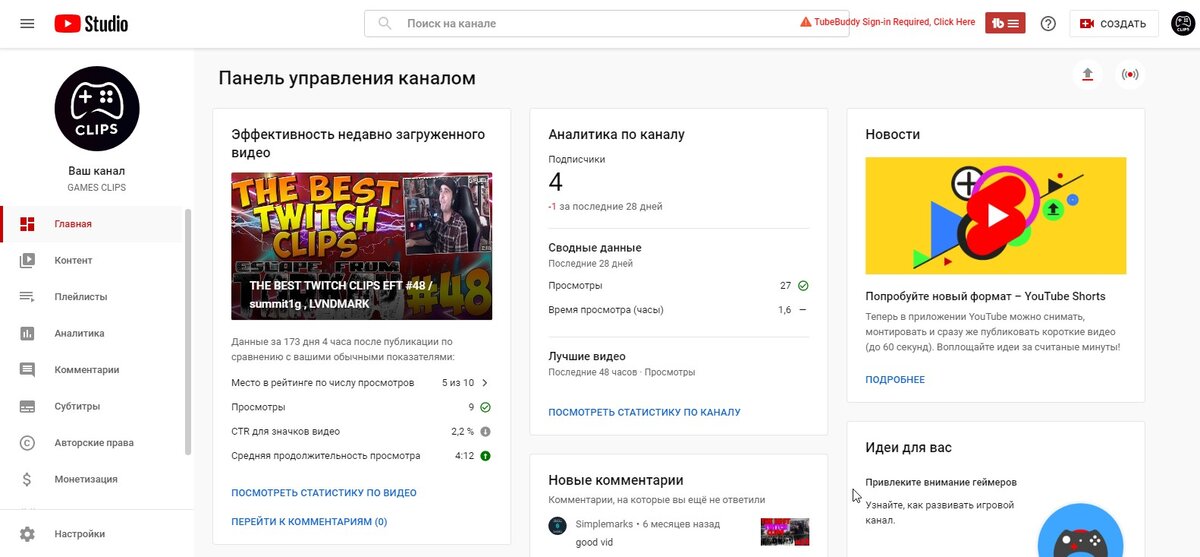Click the Контент video icon

(27, 260)
